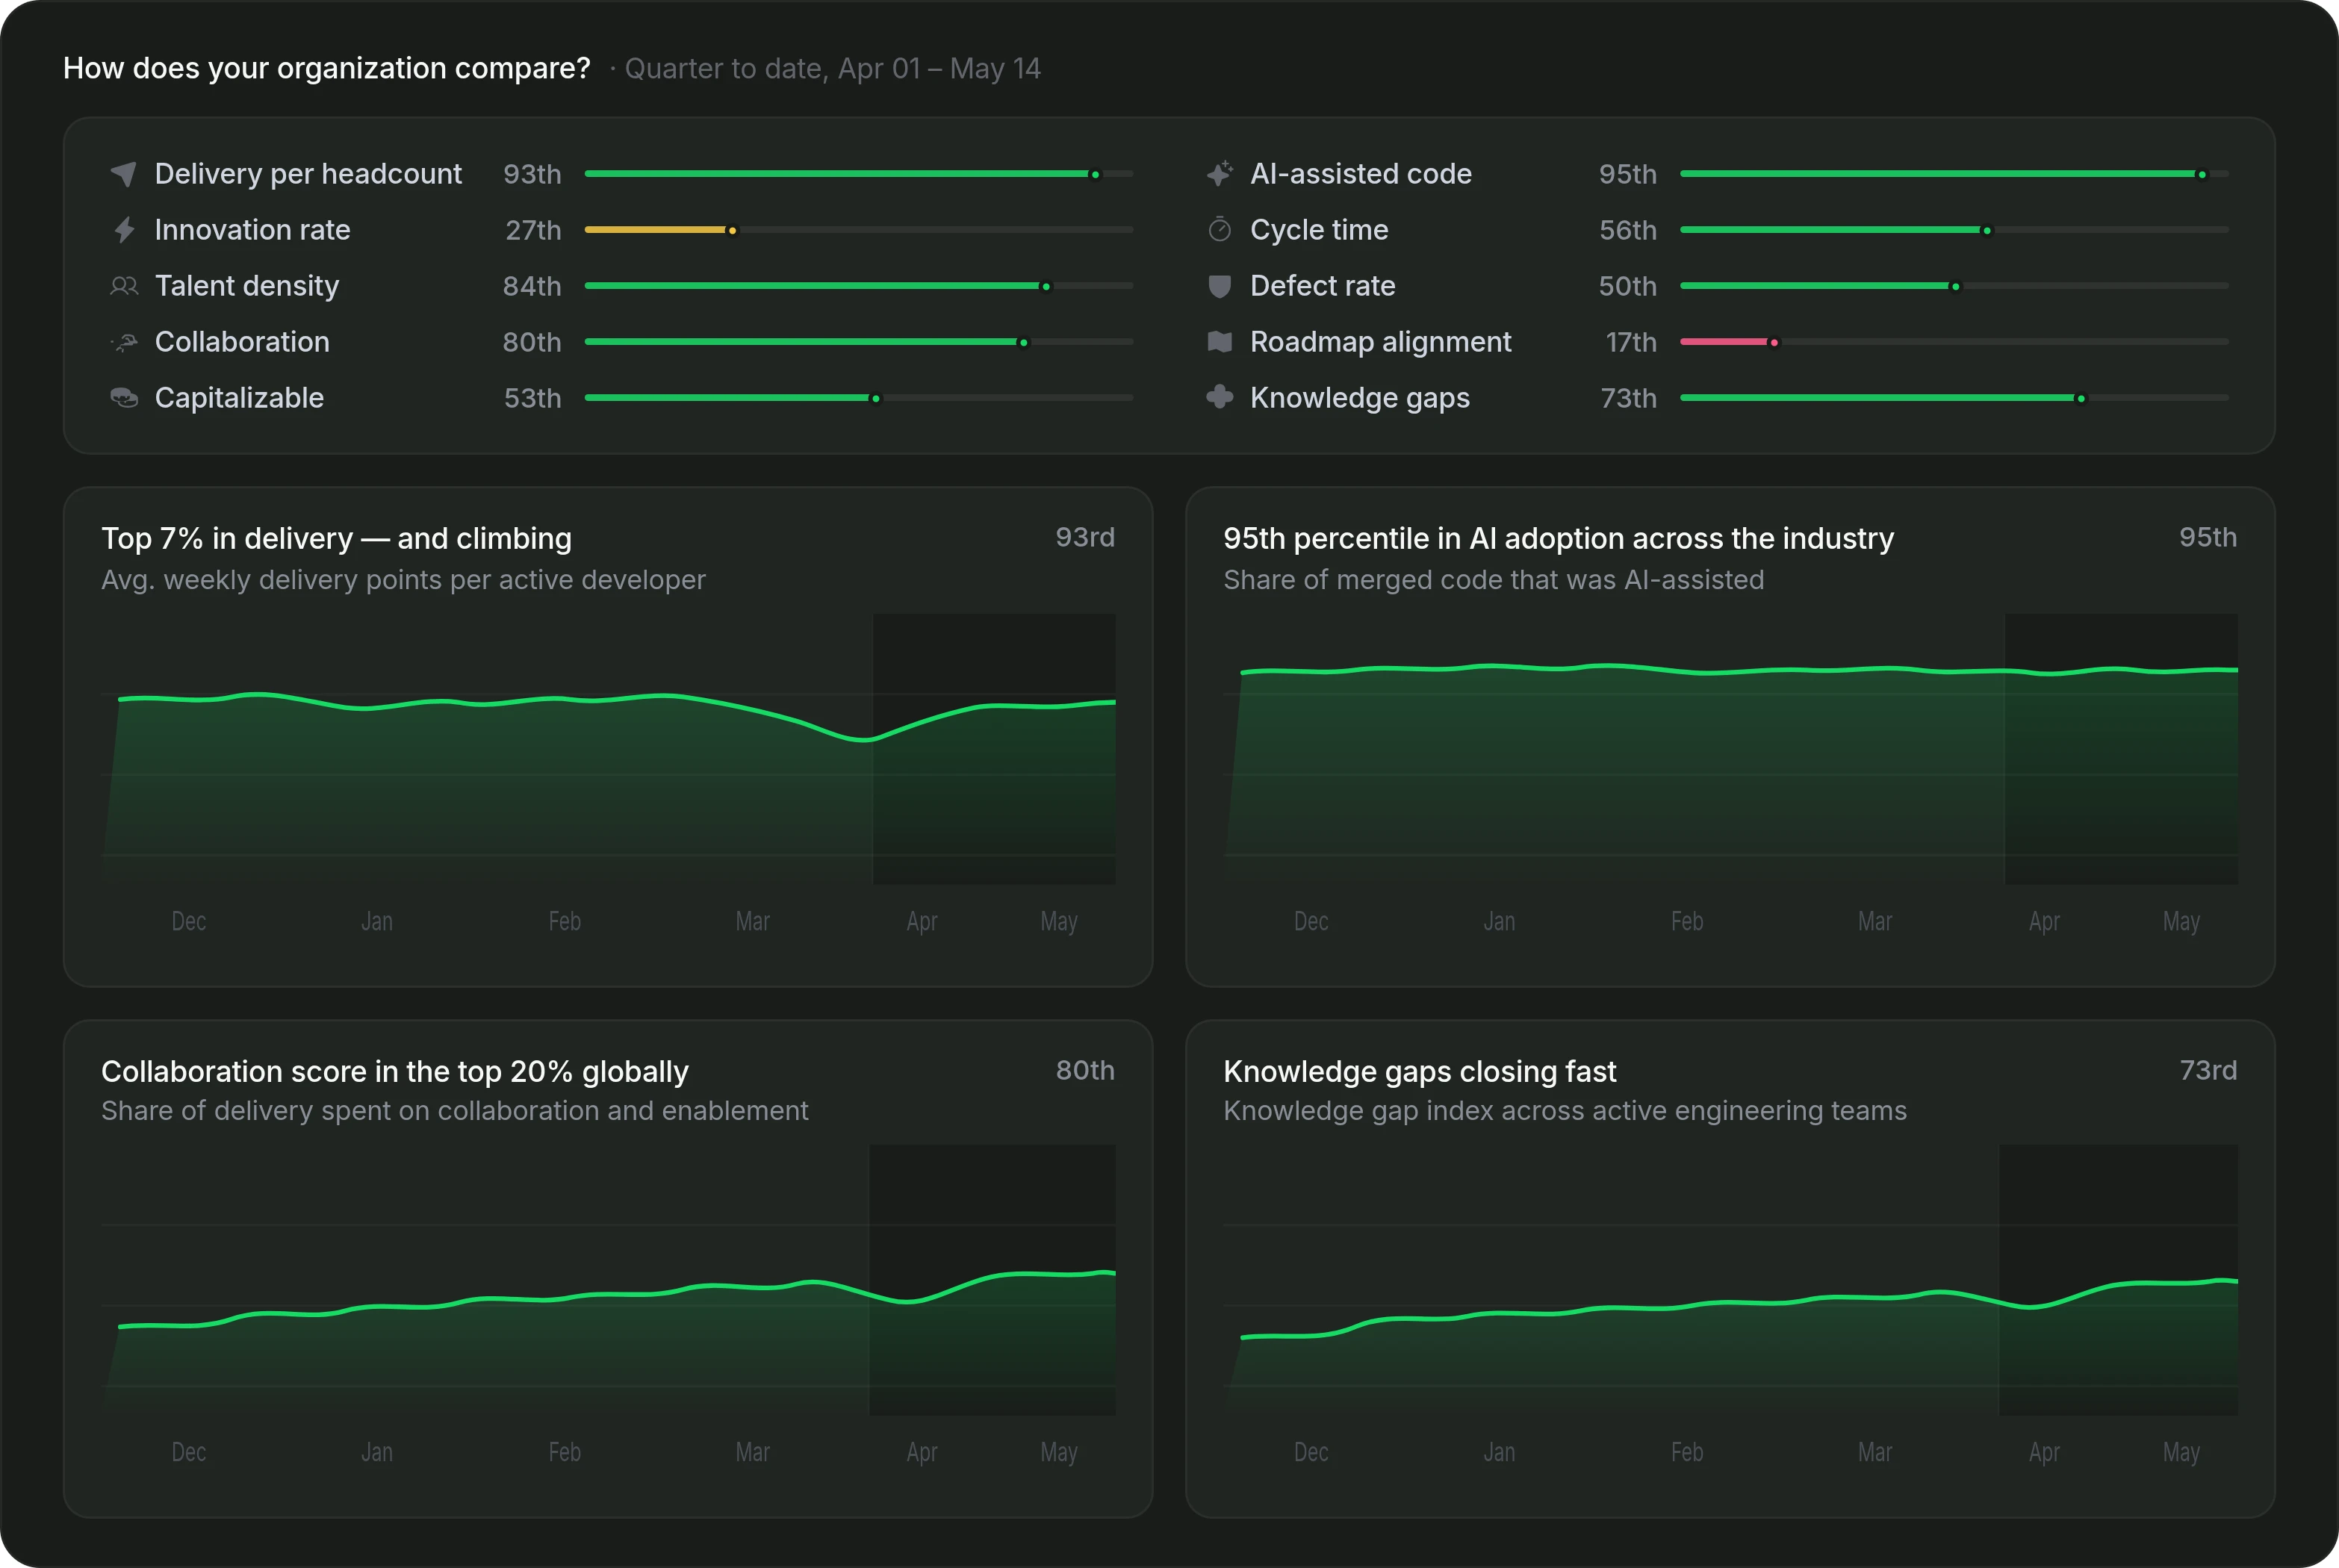This screenshot has height=1568, width=2339.
Task: Click the '56th' Cycle time value
Action: pyautogui.click(x=1628, y=230)
